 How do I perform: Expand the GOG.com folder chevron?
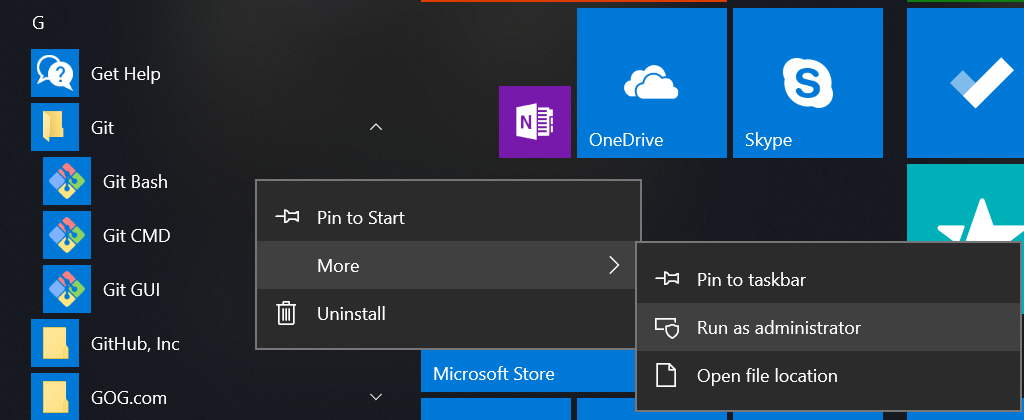pyautogui.click(x=376, y=397)
